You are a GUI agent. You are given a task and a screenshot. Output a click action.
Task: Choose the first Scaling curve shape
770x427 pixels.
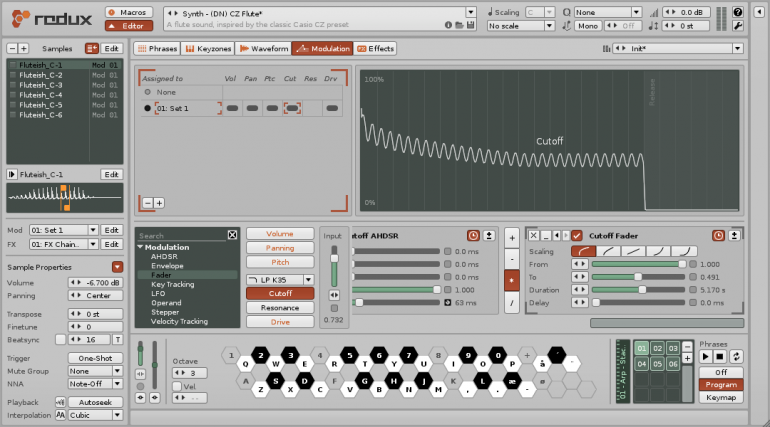point(582,251)
